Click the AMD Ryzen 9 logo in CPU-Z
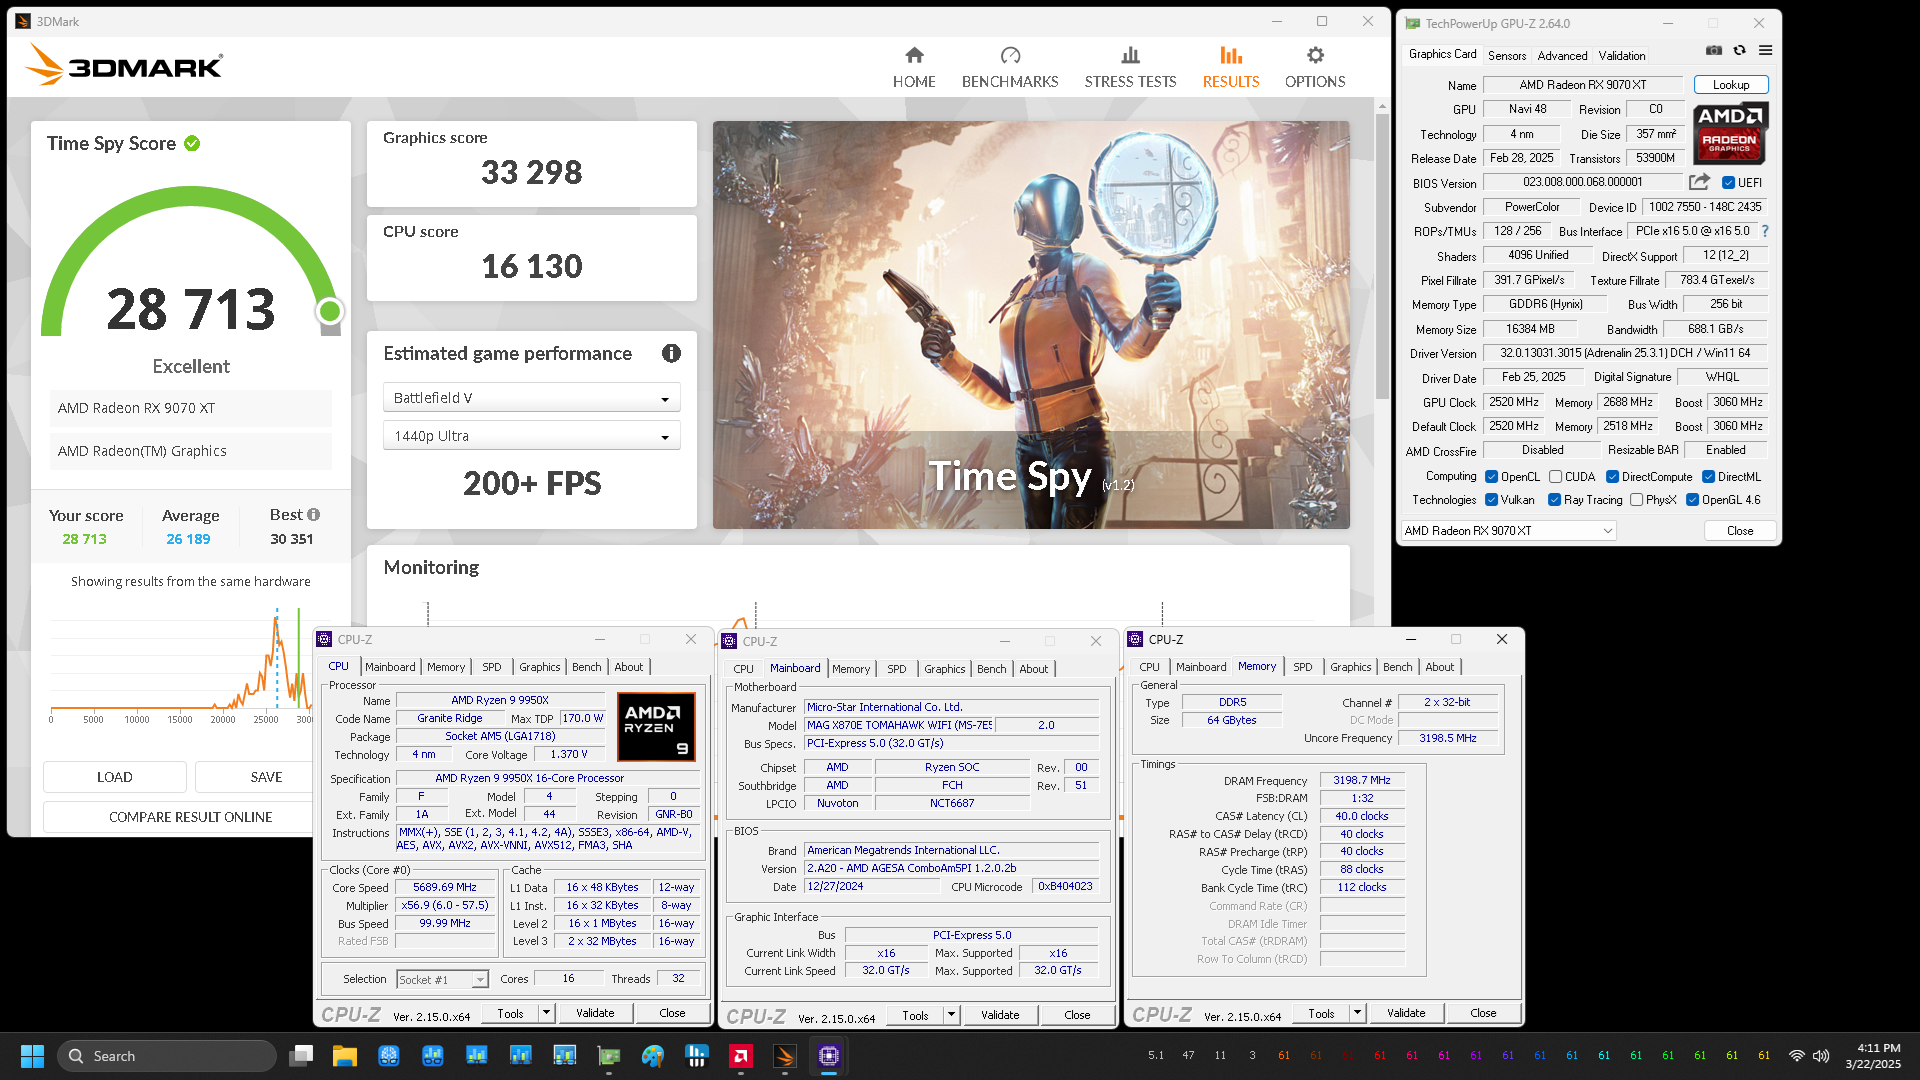1920x1080 pixels. 656,727
